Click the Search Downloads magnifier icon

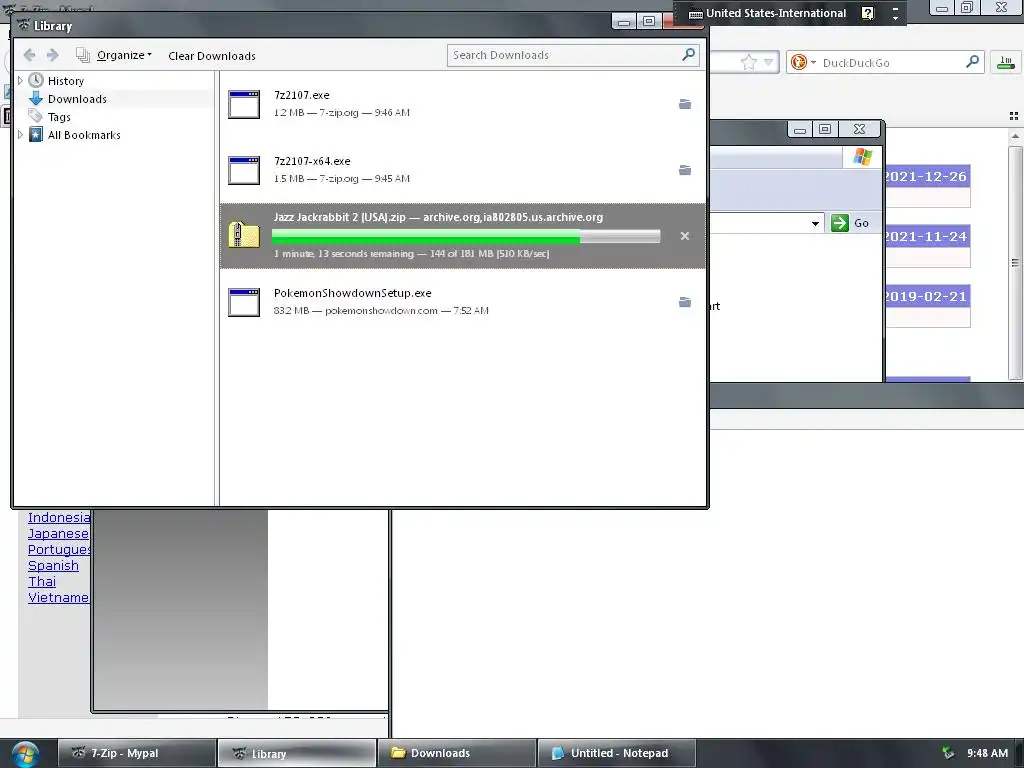(688, 55)
